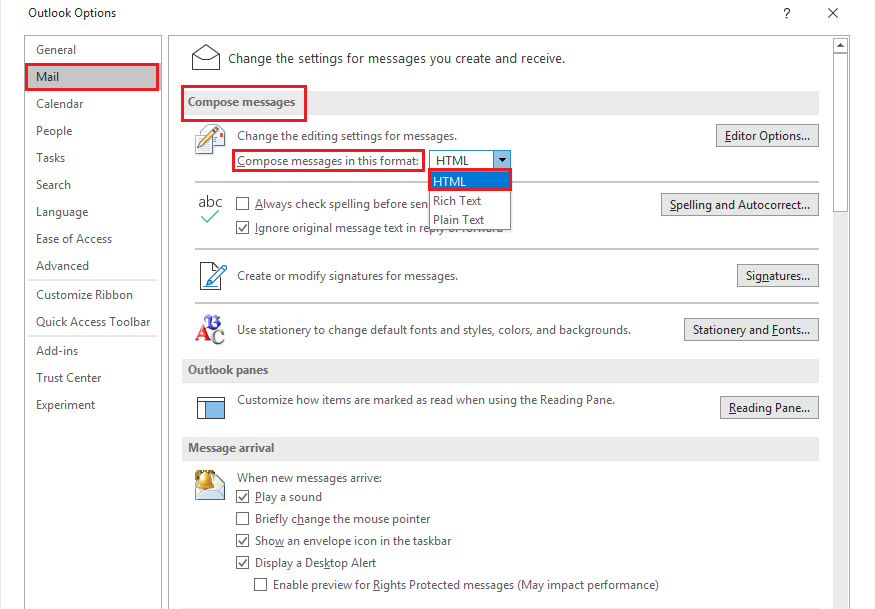Choose HTML in the format list
Image resolution: width=875 pixels, height=609 pixels.
(470, 181)
